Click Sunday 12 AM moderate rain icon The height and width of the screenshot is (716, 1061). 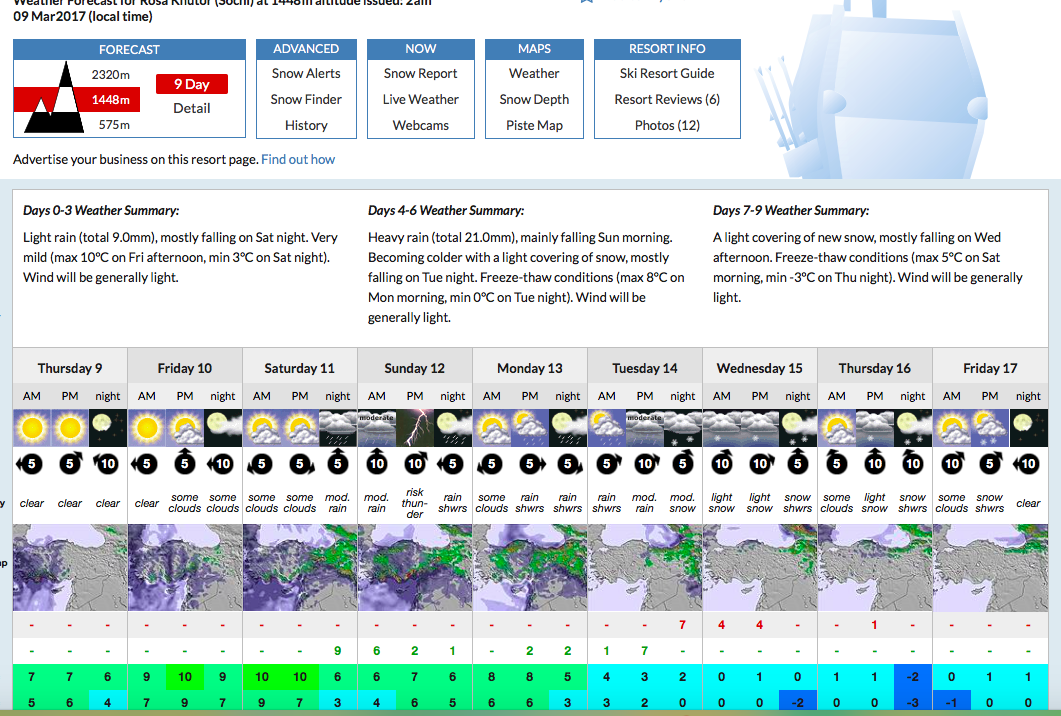377,428
